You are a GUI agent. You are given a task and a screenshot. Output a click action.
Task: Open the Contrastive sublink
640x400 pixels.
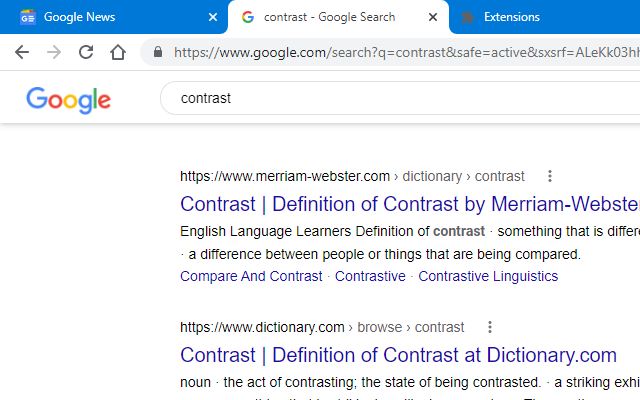[370, 276]
